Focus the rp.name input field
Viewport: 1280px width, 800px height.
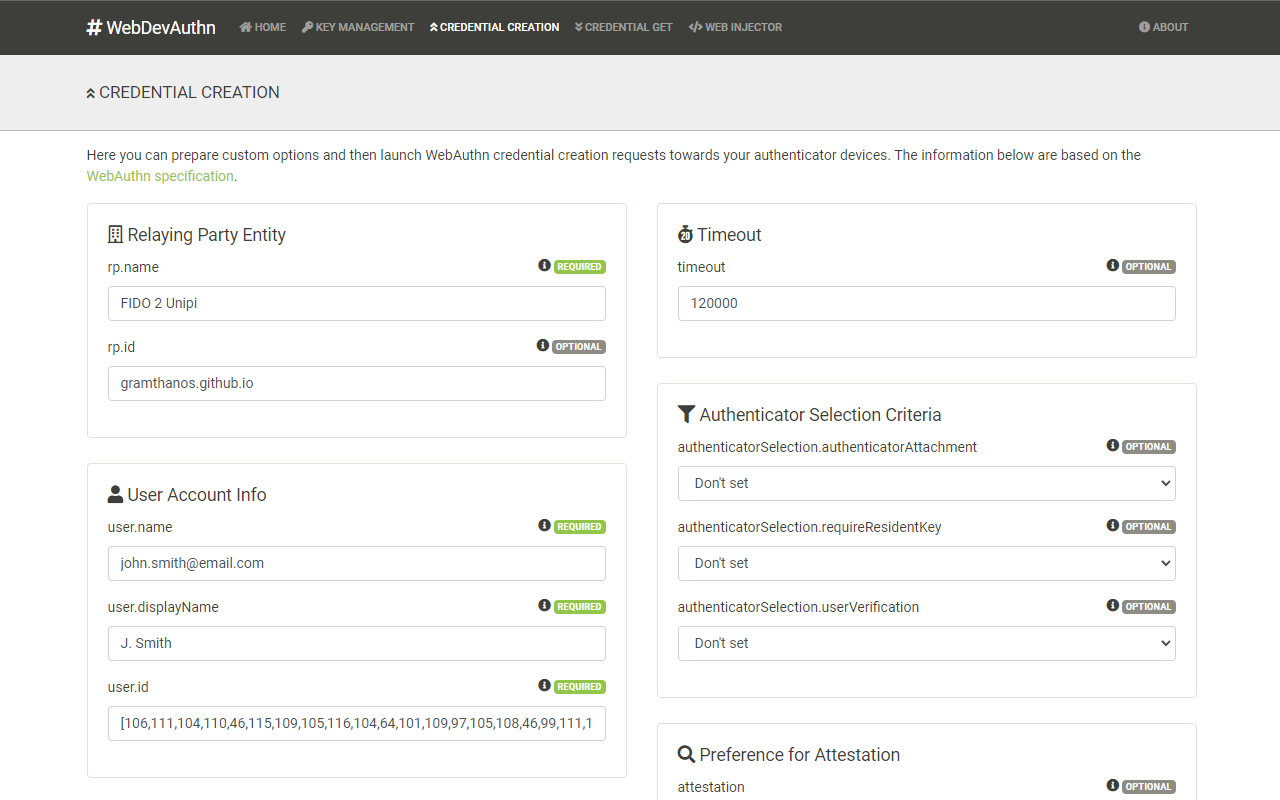pos(357,303)
